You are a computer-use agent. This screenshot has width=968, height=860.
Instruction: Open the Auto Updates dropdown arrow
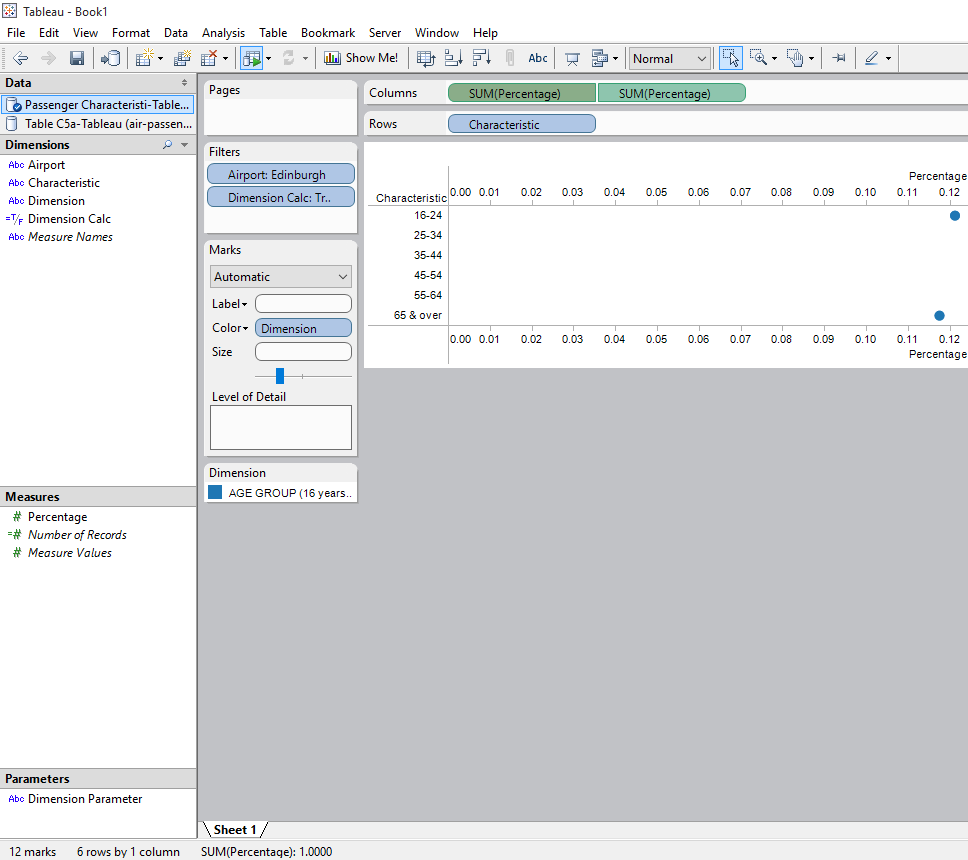tap(269, 59)
